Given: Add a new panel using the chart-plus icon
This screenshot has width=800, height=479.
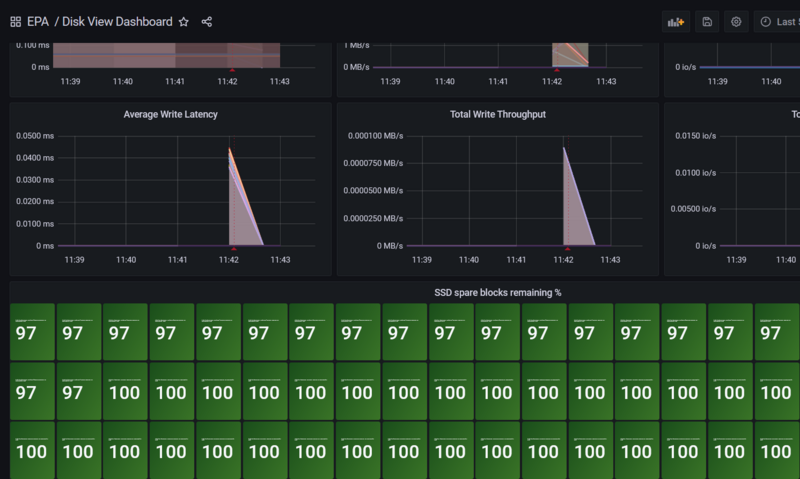Looking at the screenshot, I should 676,22.
